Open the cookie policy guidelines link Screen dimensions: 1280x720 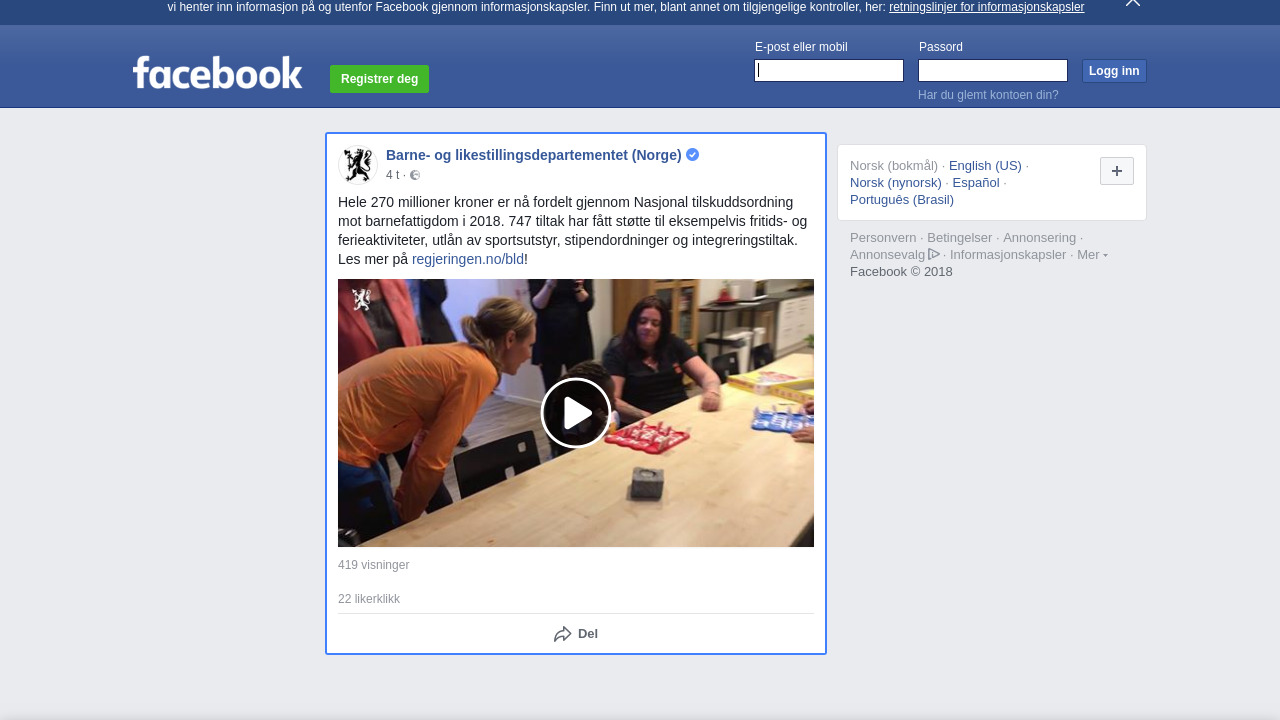click(986, 7)
